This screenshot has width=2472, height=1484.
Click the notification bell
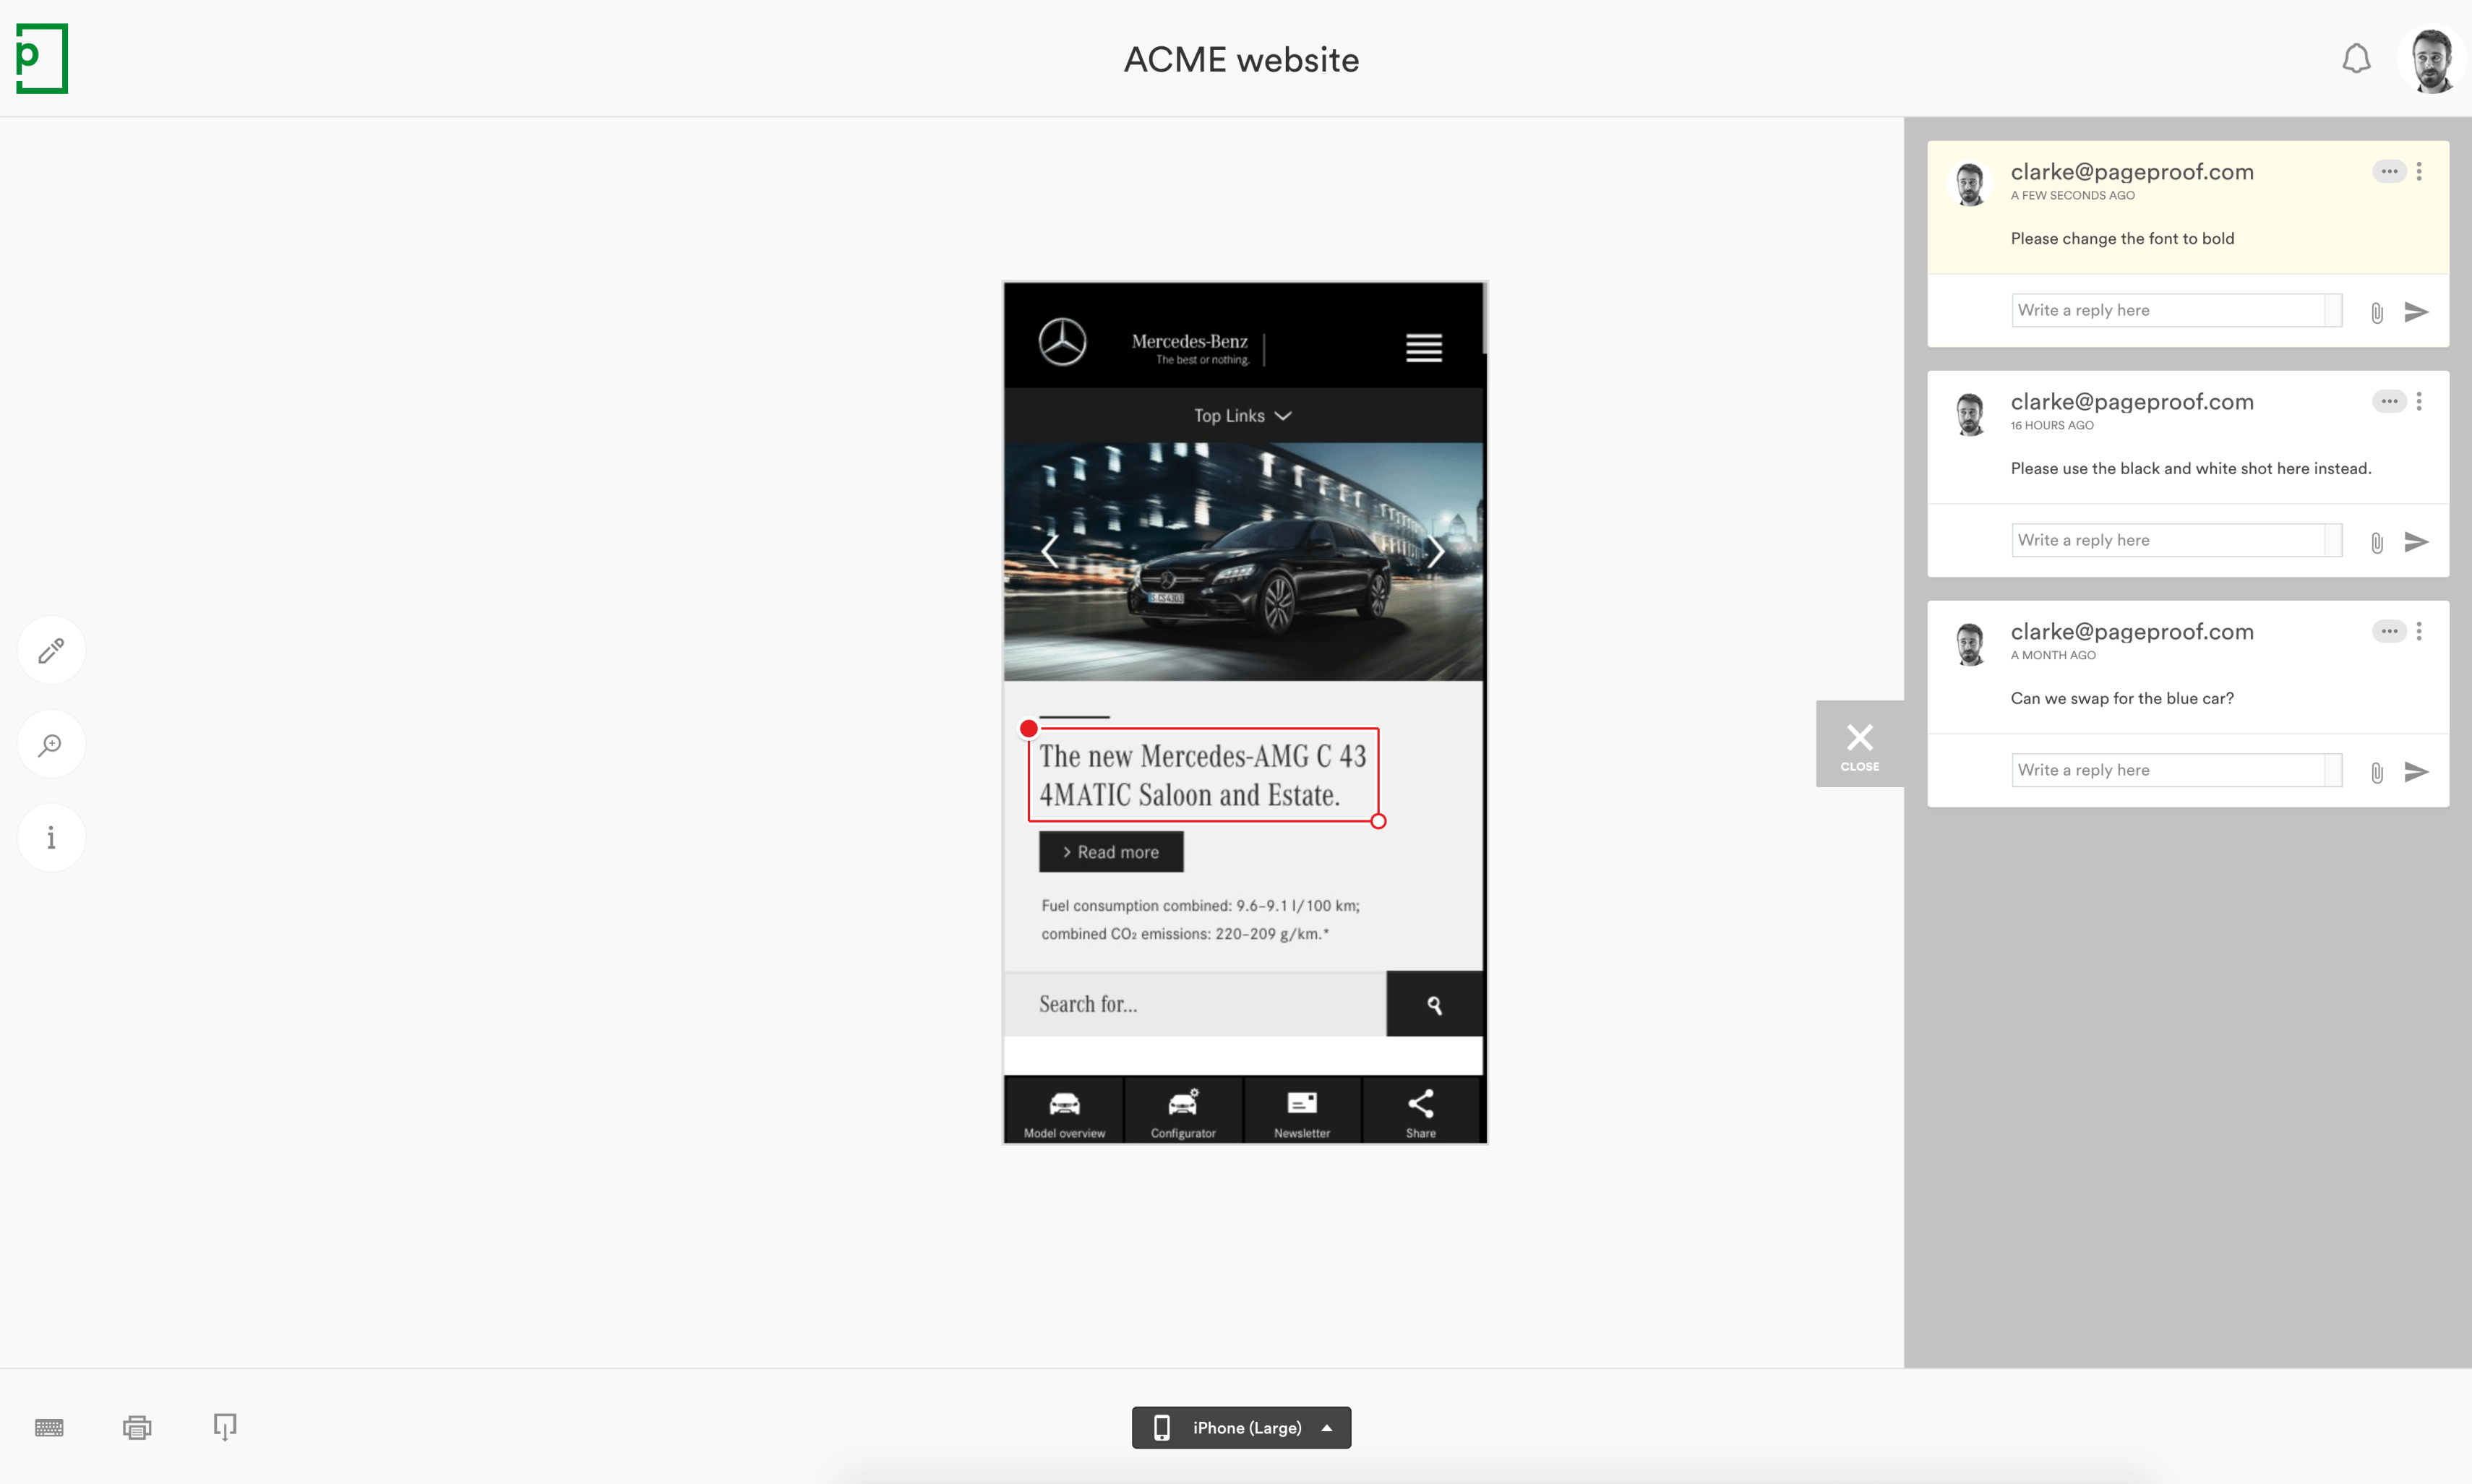(x=2357, y=58)
